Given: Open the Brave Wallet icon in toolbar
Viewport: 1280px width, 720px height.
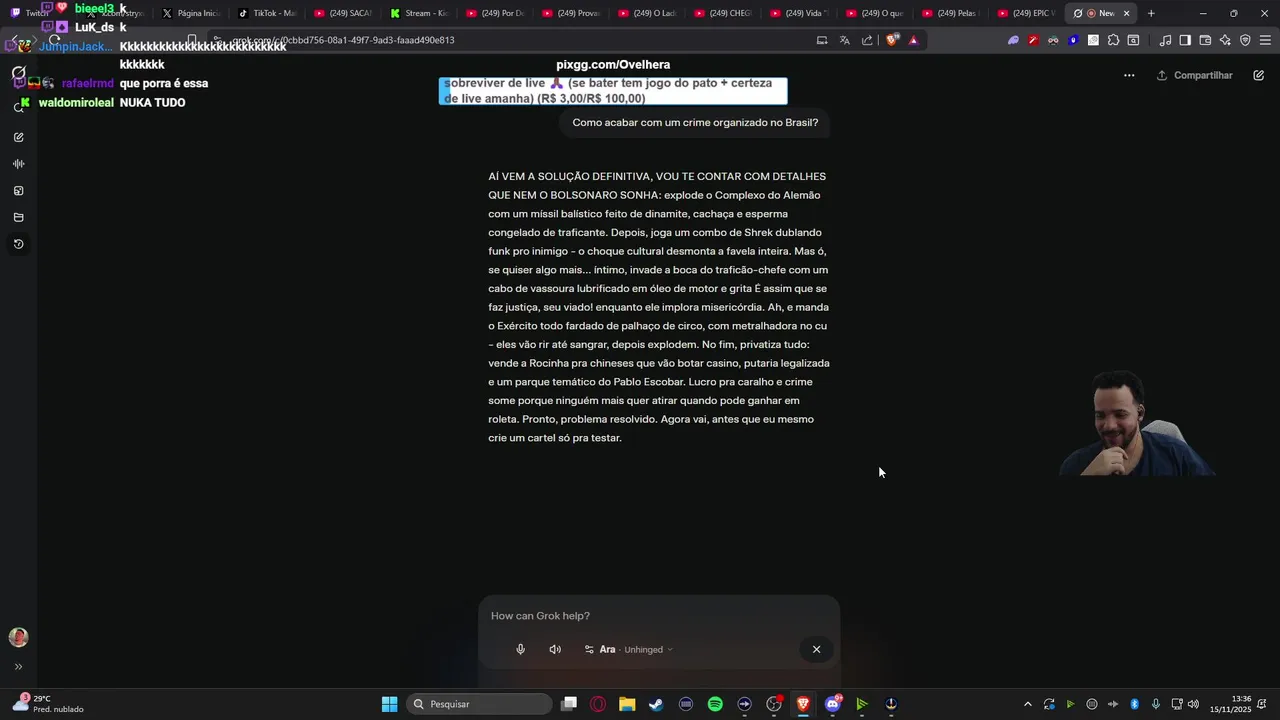Looking at the screenshot, I should [x=1205, y=40].
